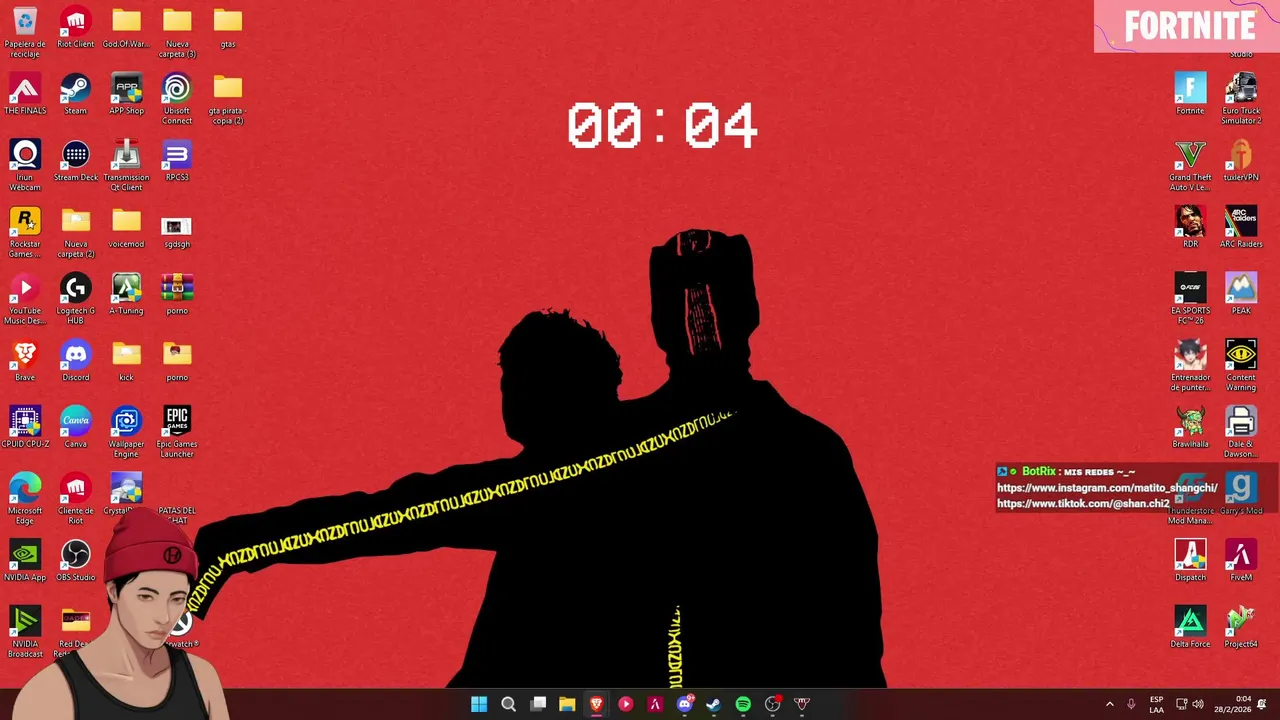Launch Microsoft Edge from desktop
This screenshot has width=1280, height=720.
25,499
